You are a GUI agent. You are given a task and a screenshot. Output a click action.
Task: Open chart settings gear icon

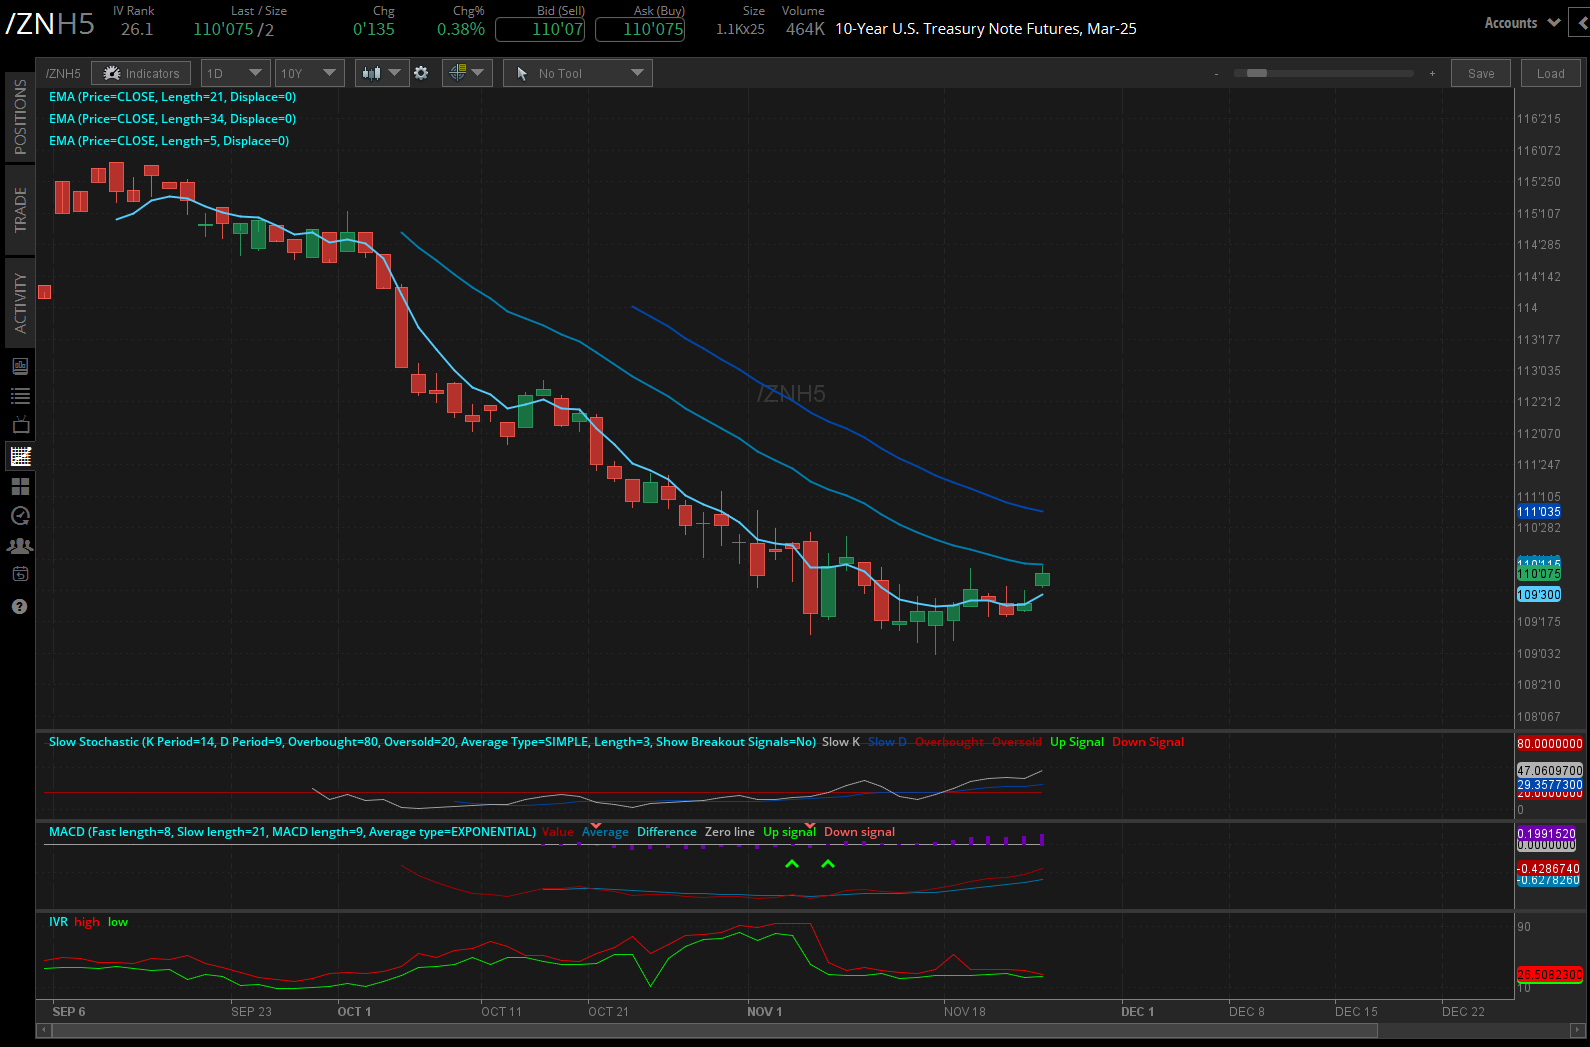coord(421,73)
